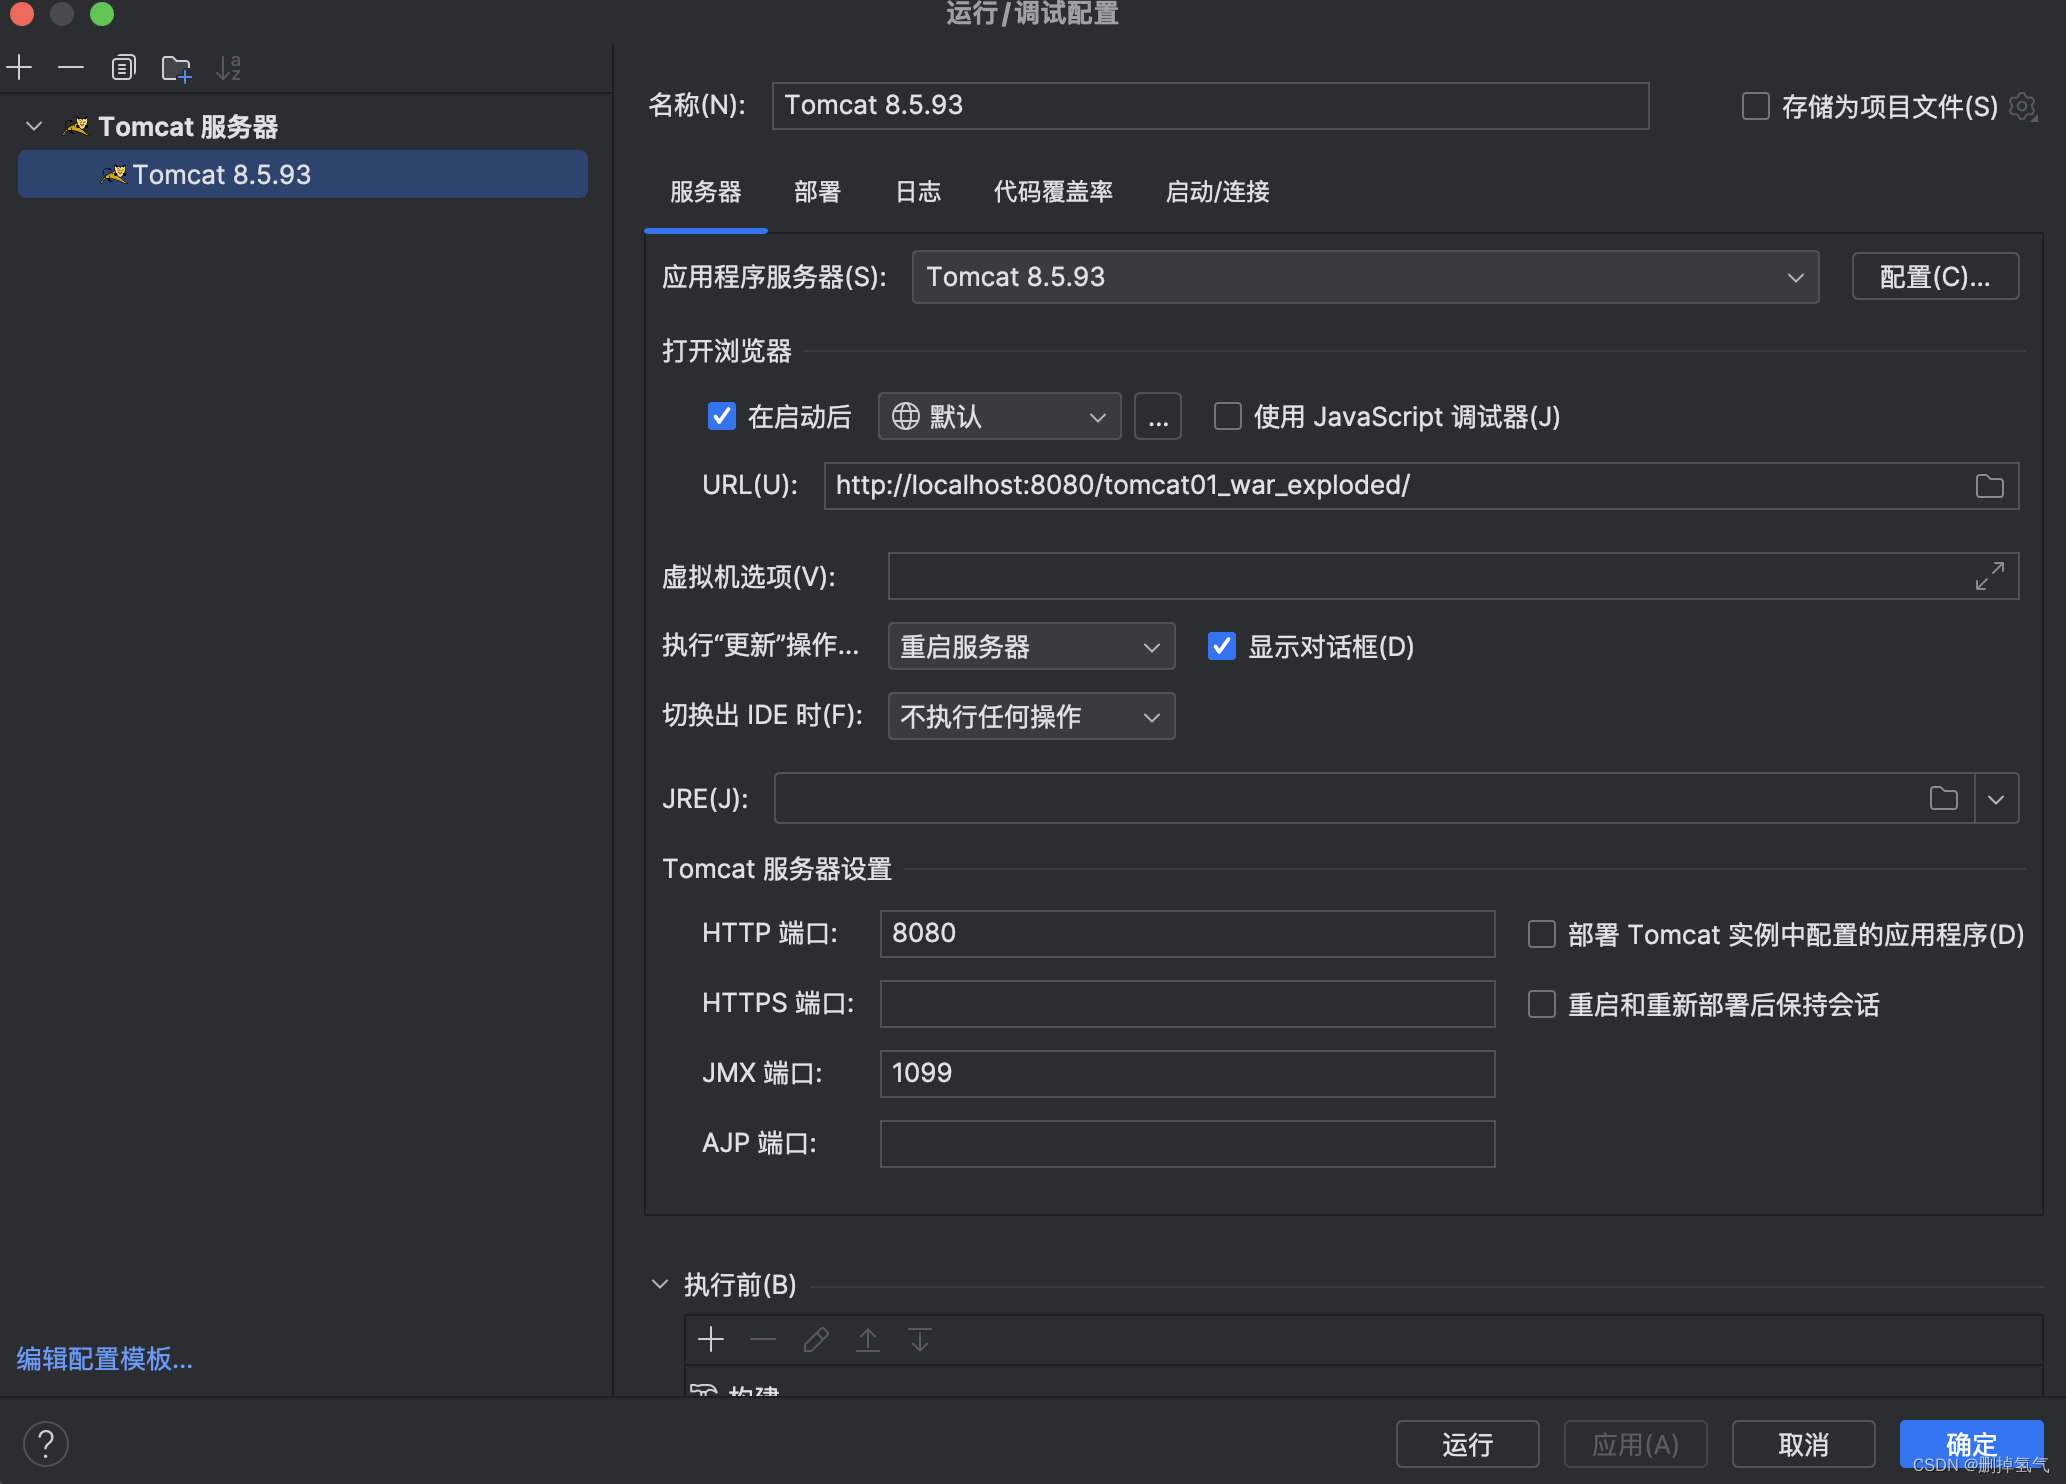Click the HTTPS 端口 input field
Image resolution: width=2066 pixels, height=1484 pixels.
(1187, 1004)
